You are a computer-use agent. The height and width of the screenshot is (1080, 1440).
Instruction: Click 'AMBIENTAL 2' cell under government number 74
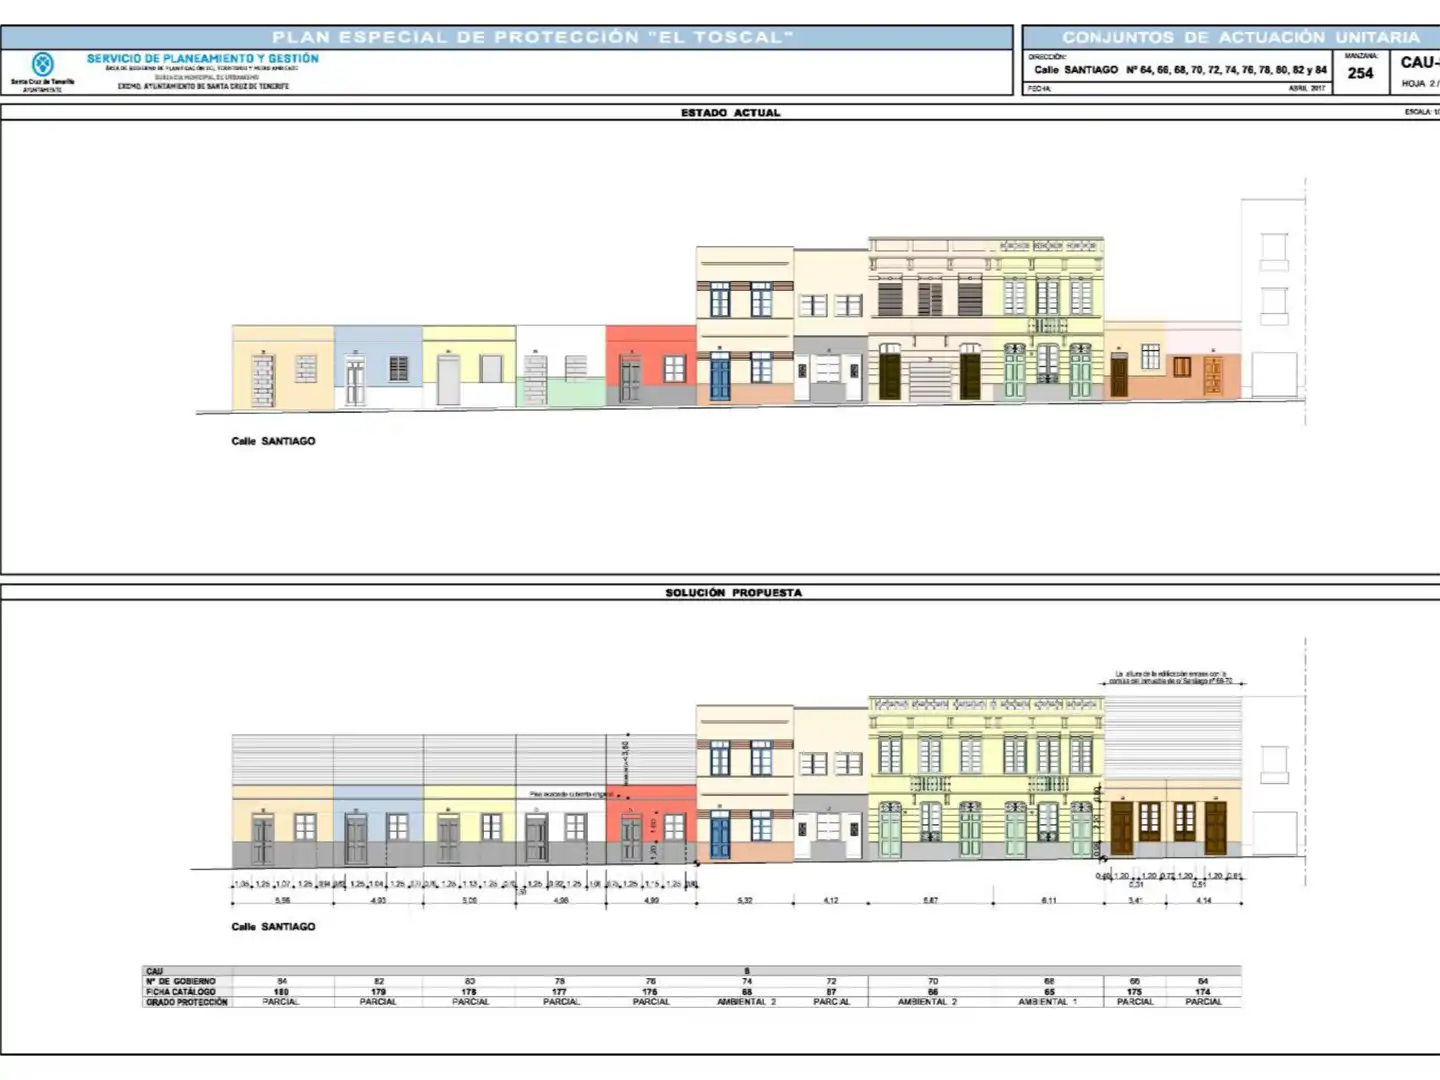coord(746,1002)
